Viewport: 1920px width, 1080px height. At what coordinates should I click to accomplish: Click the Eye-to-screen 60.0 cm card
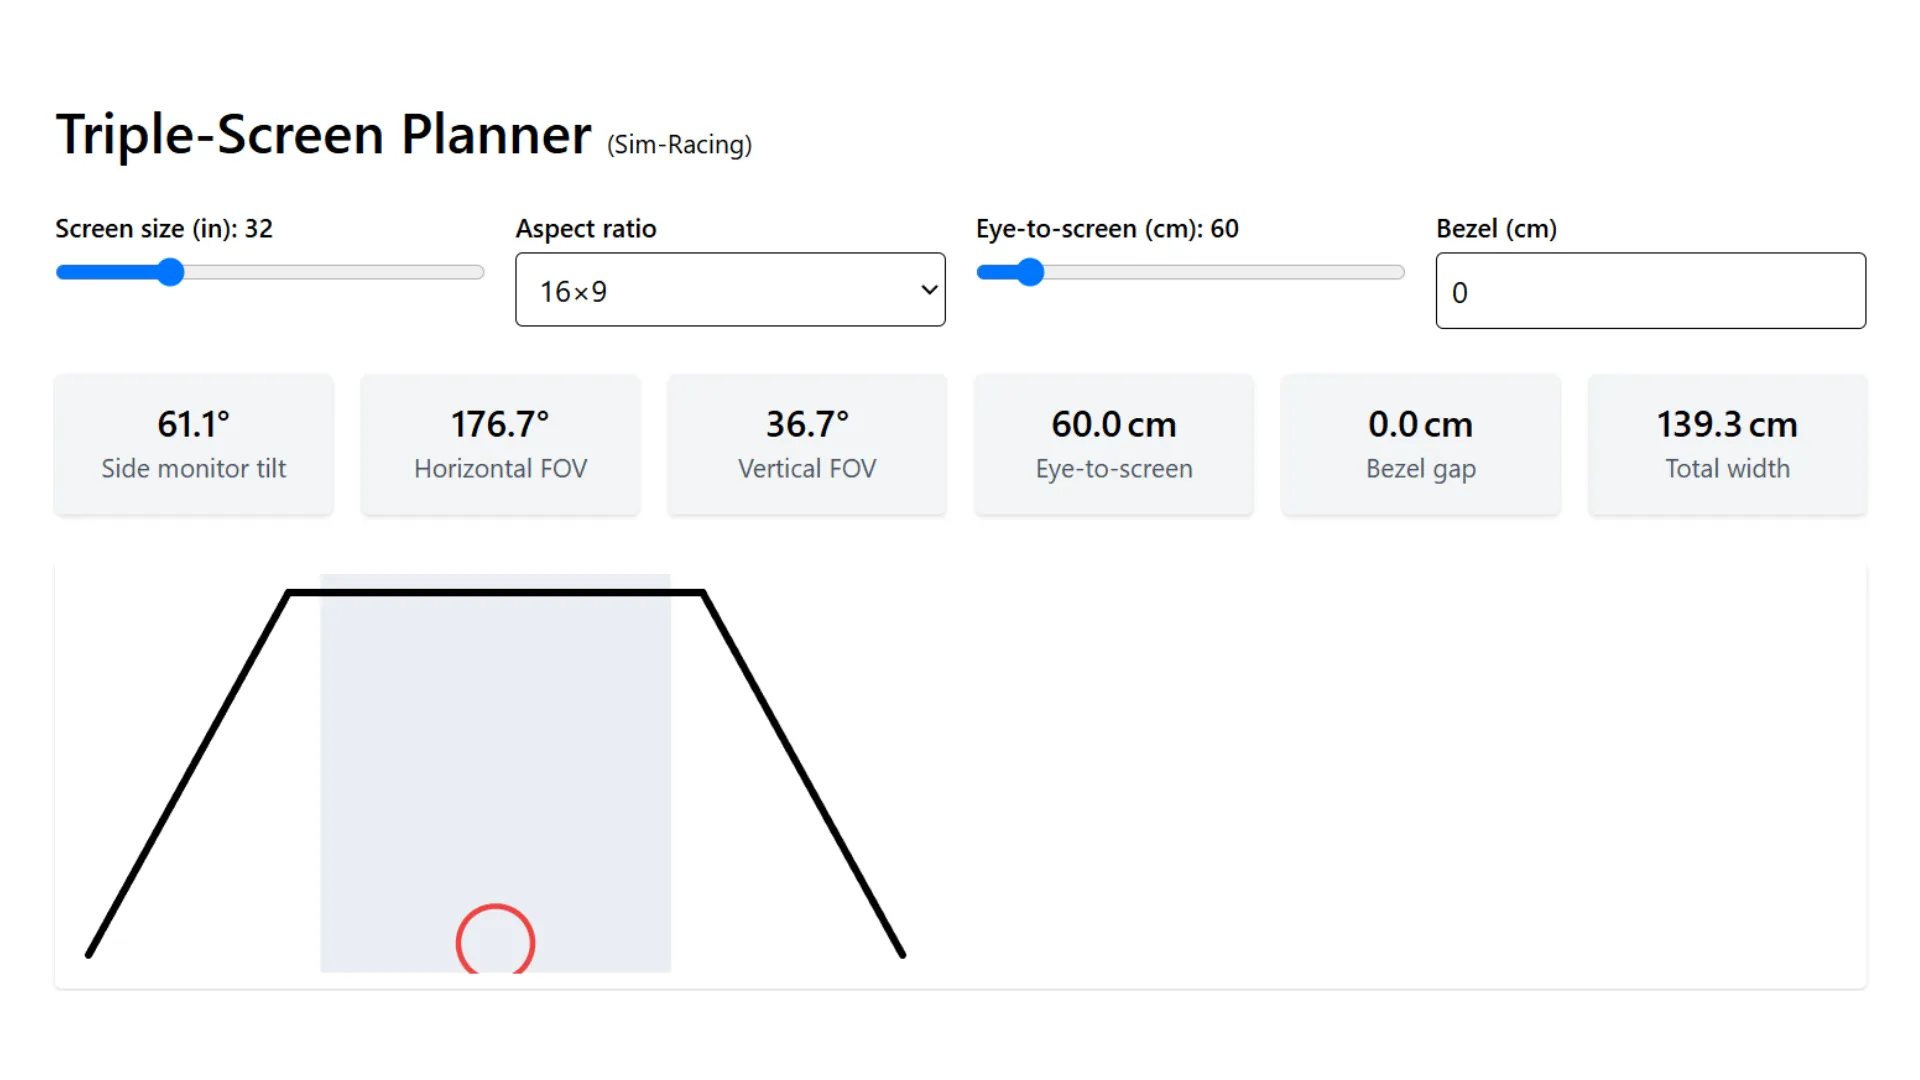[1113, 444]
